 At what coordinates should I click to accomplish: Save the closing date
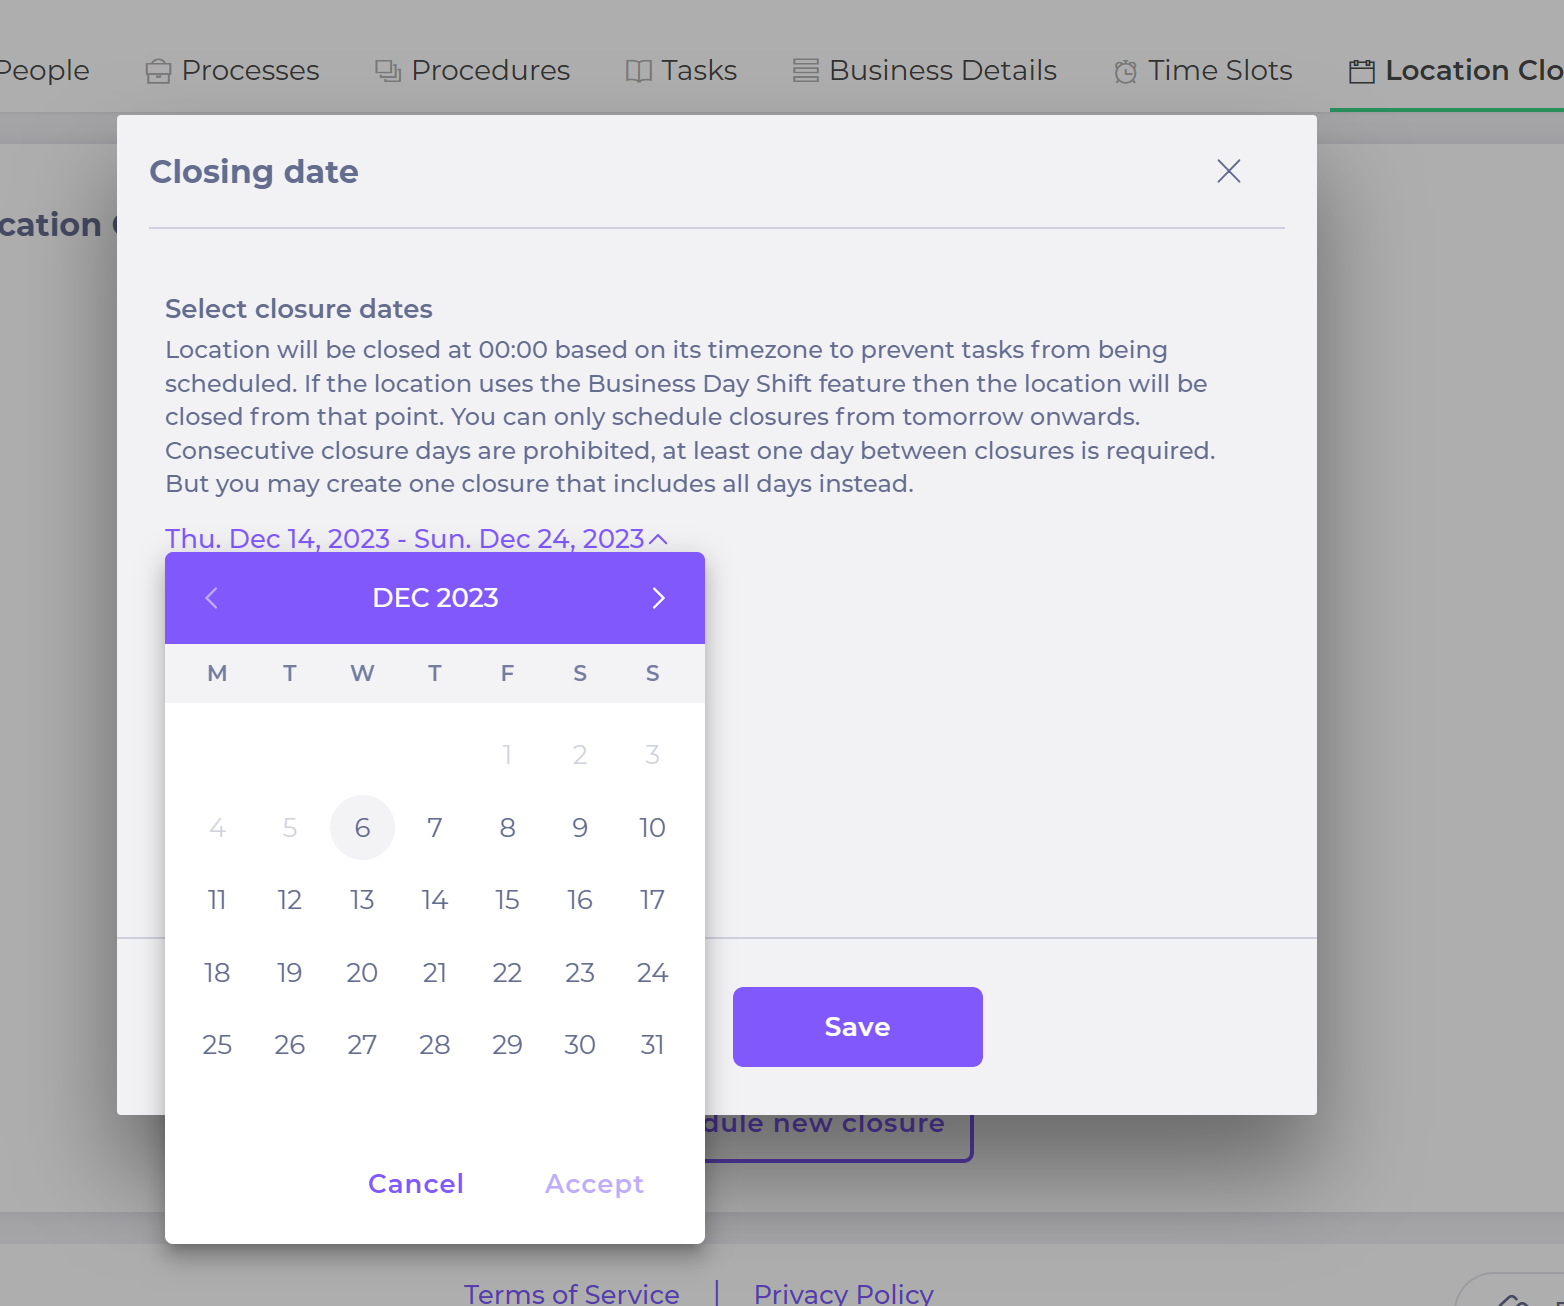click(857, 1027)
